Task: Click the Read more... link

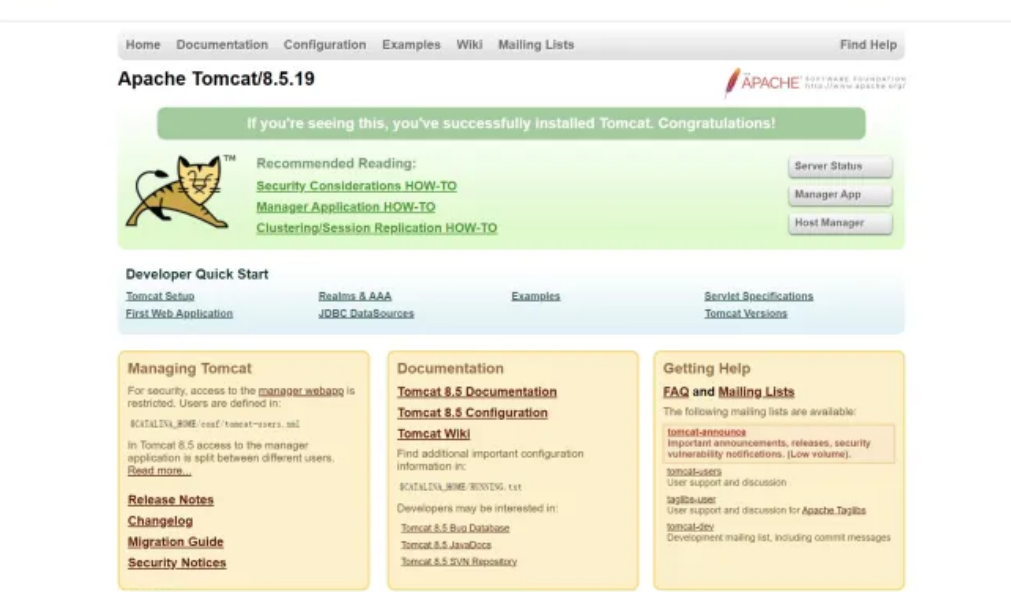Action: click(159, 471)
